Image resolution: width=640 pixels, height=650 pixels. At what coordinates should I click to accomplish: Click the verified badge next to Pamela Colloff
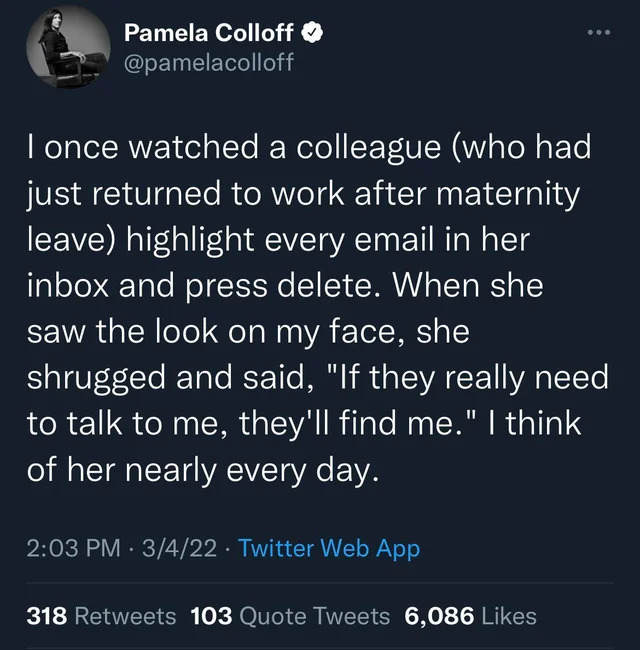311,35
